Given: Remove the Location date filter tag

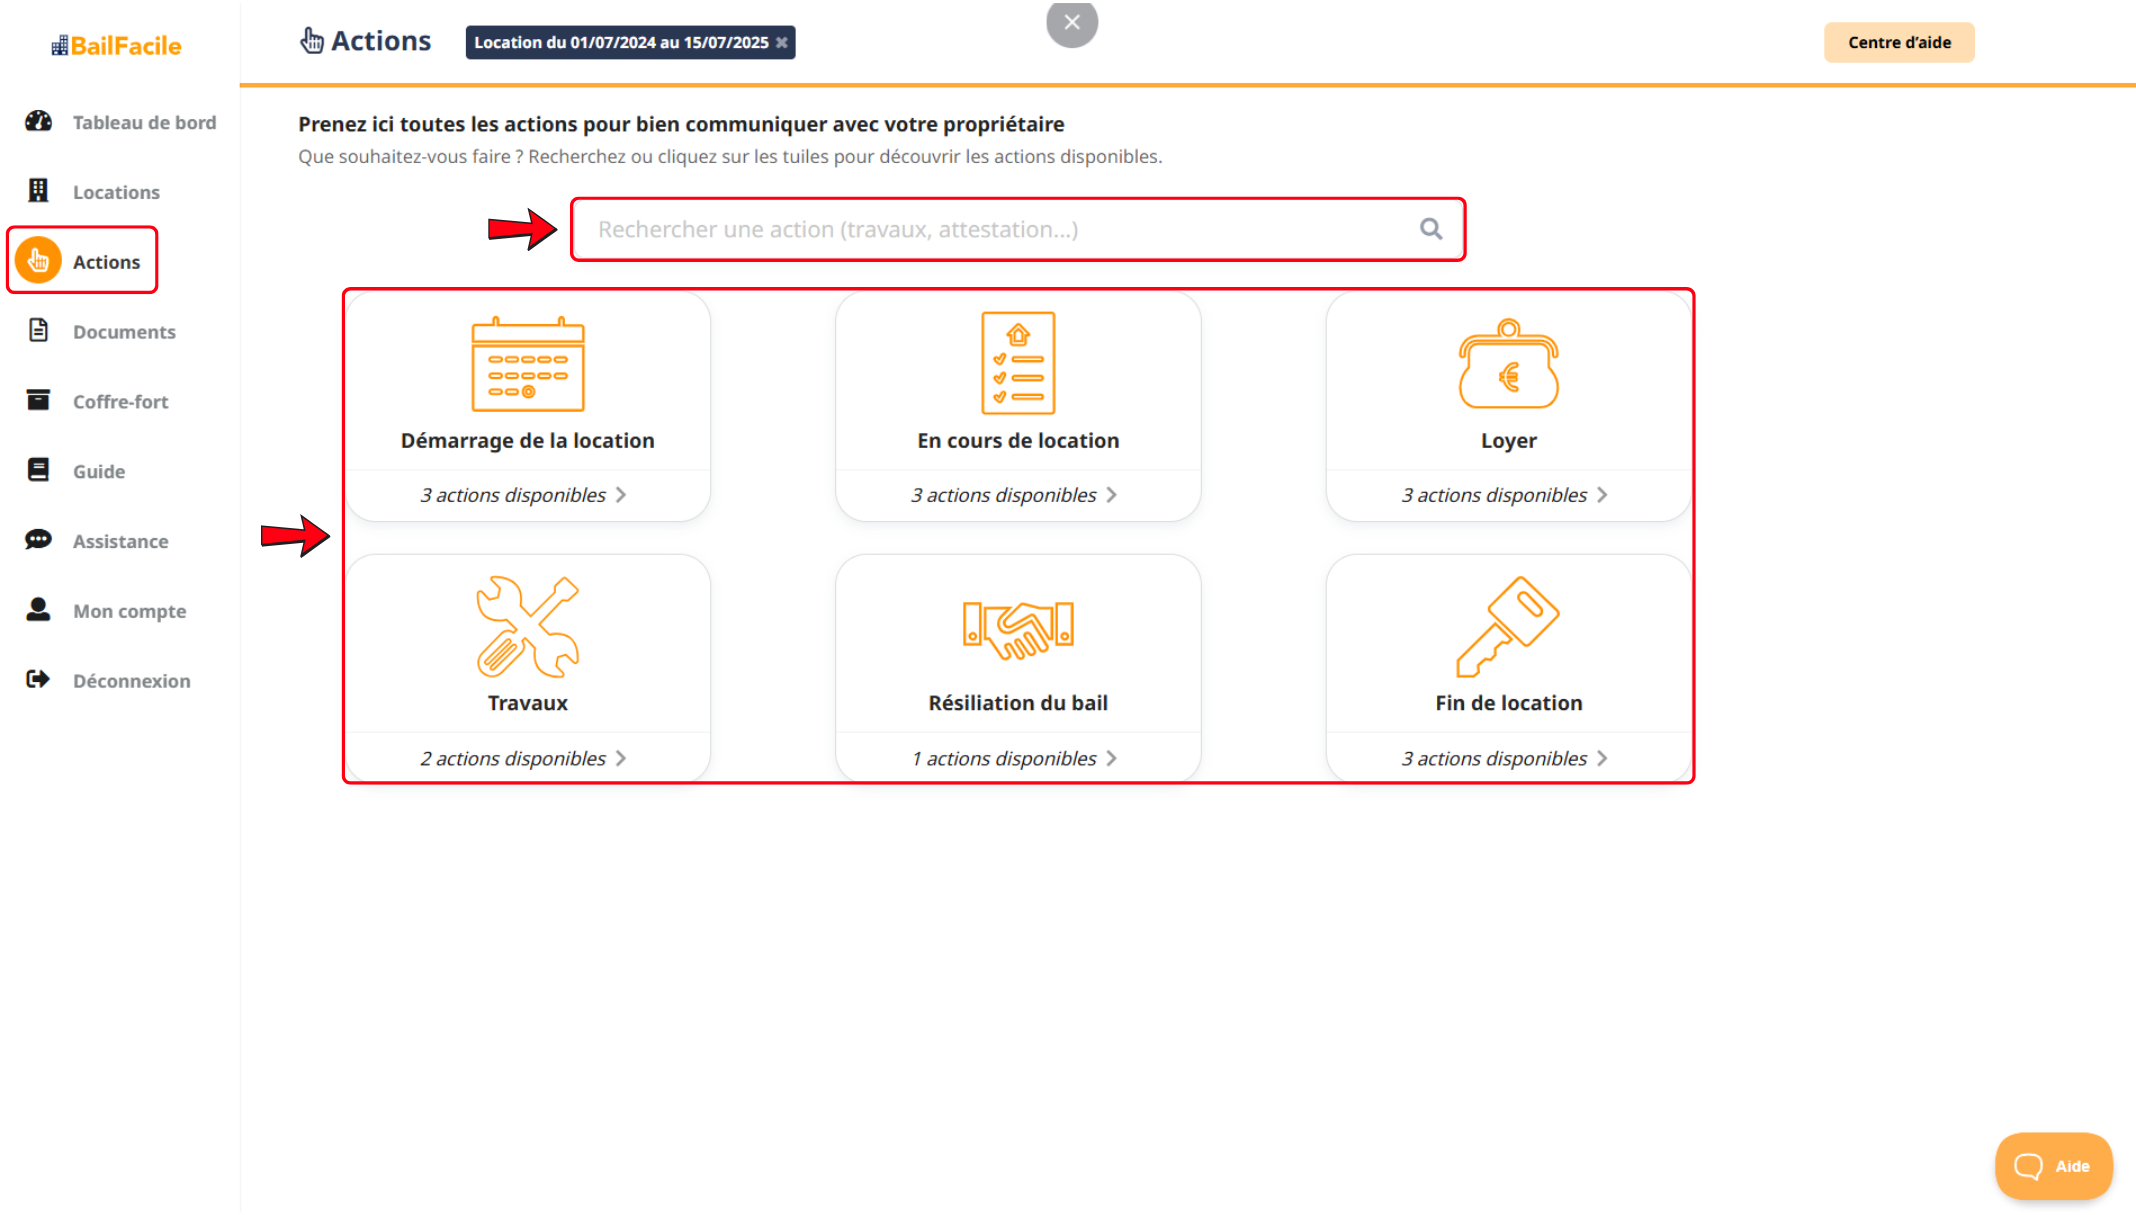Looking at the screenshot, I should coord(782,42).
